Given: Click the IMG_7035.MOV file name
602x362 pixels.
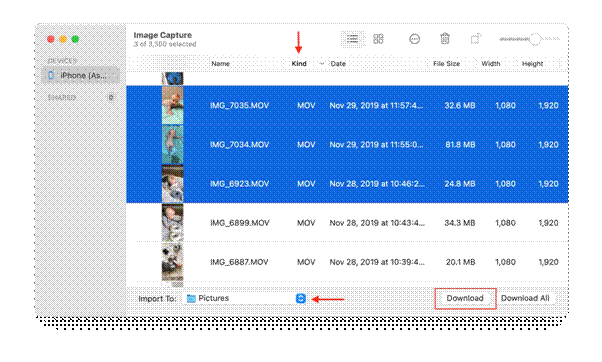Looking at the screenshot, I should click(239, 106).
